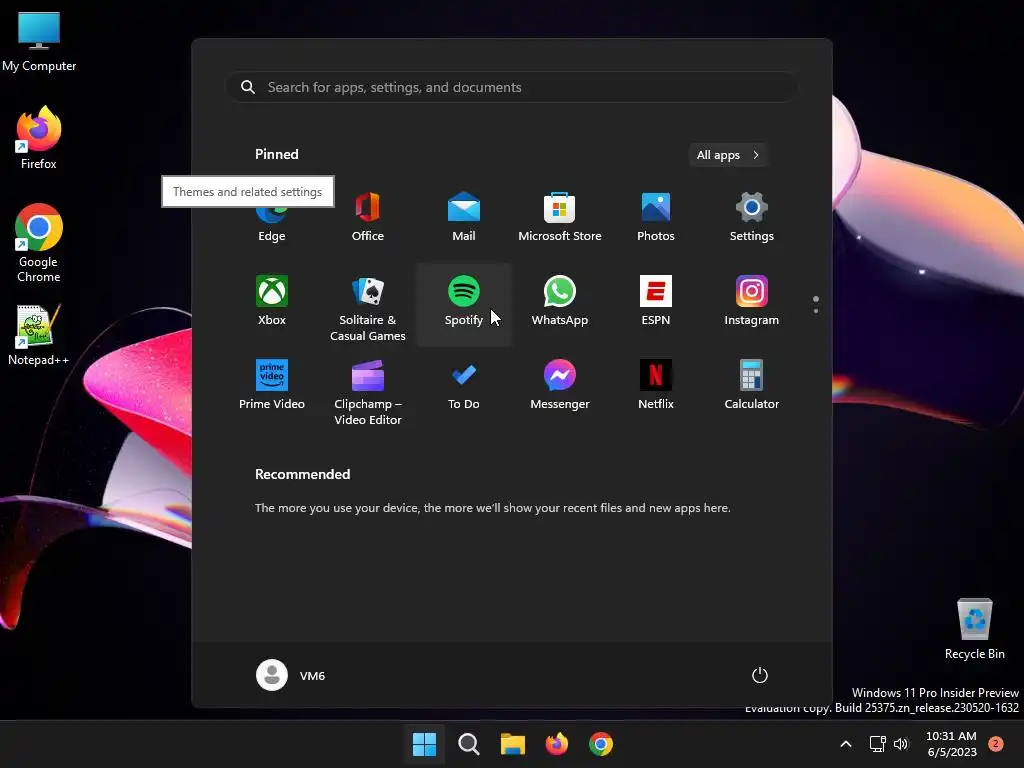The image size is (1024, 768).
Task: Click the Start menu search field
Action: (511, 87)
